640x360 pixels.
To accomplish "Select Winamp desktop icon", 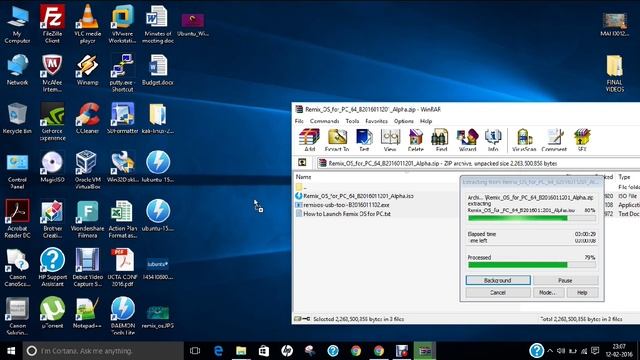I will [x=87, y=69].
